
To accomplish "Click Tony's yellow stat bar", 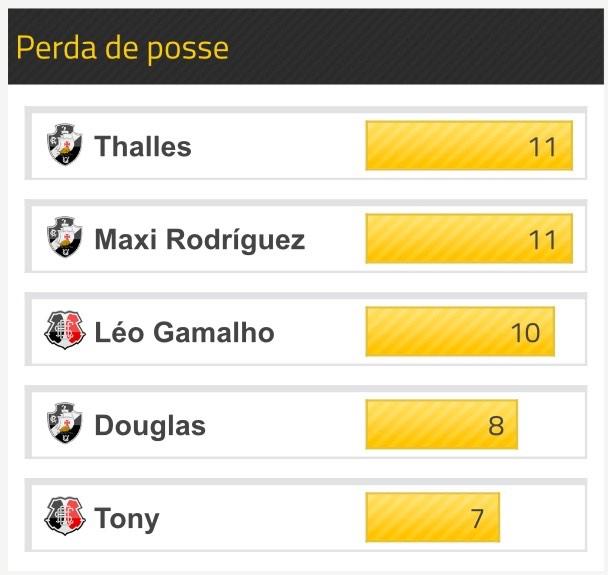I will (432, 518).
